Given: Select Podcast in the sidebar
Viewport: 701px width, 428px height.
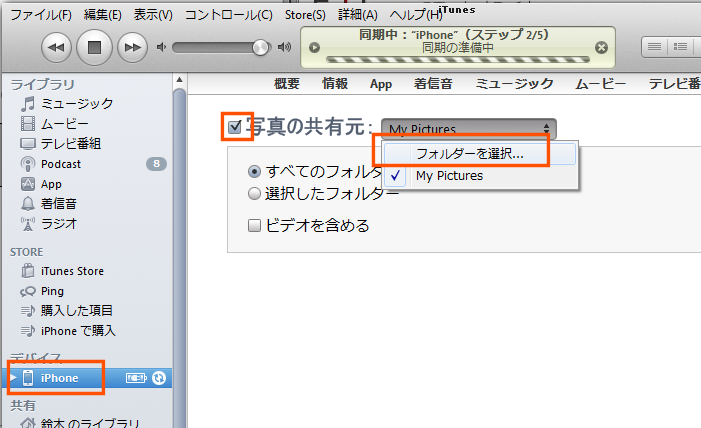Looking at the screenshot, I should point(61,164).
